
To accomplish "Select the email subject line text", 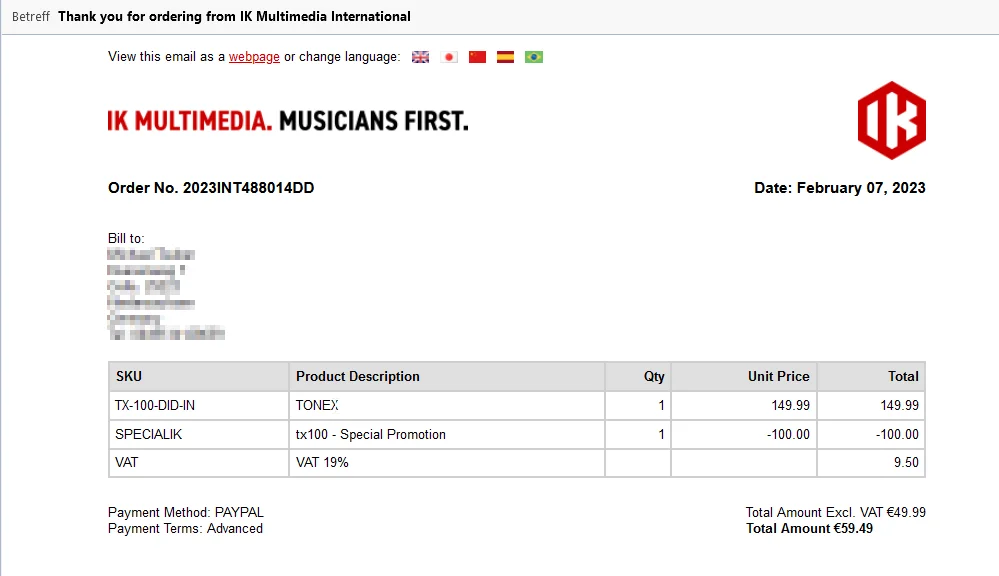I will [x=234, y=17].
